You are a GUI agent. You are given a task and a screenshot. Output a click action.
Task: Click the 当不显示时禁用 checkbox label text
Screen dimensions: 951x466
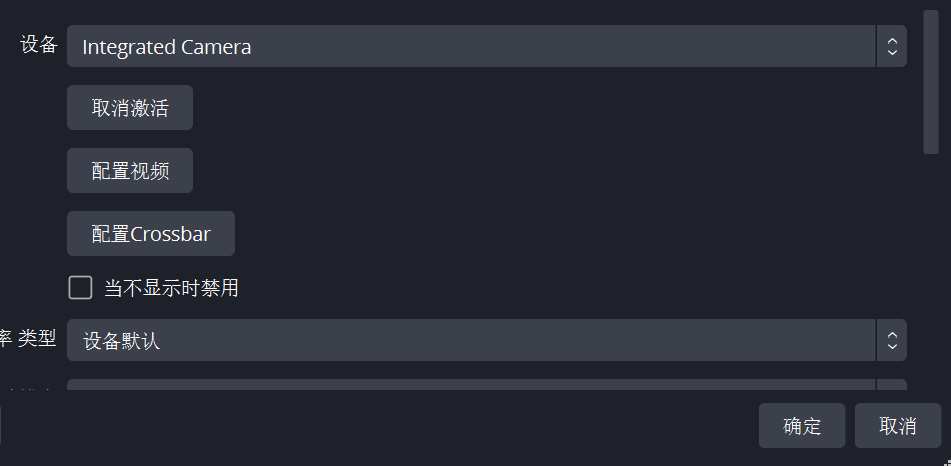[171, 289]
